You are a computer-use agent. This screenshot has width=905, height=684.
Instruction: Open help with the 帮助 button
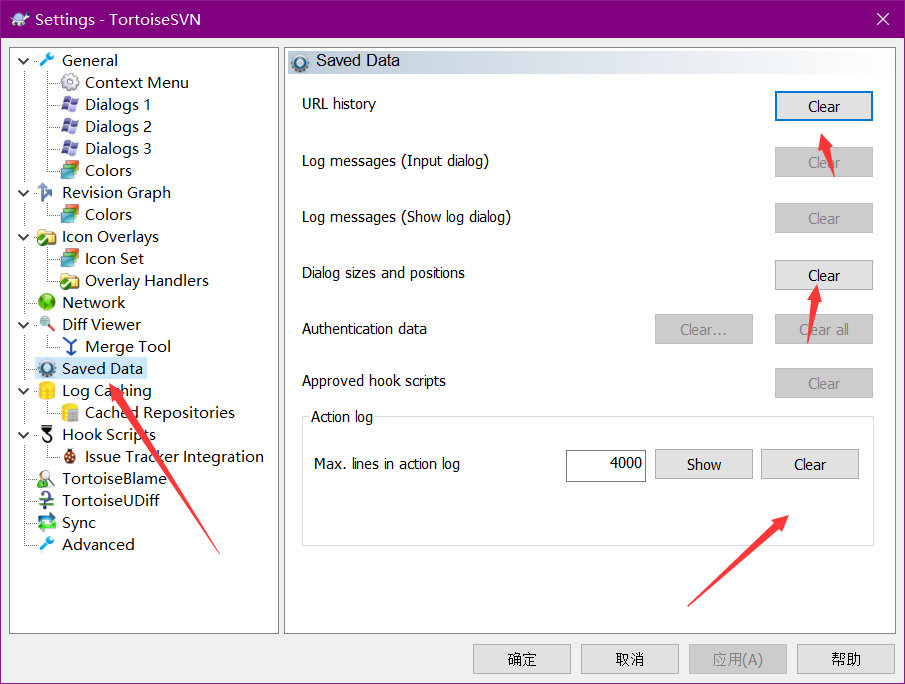(846, 659)
